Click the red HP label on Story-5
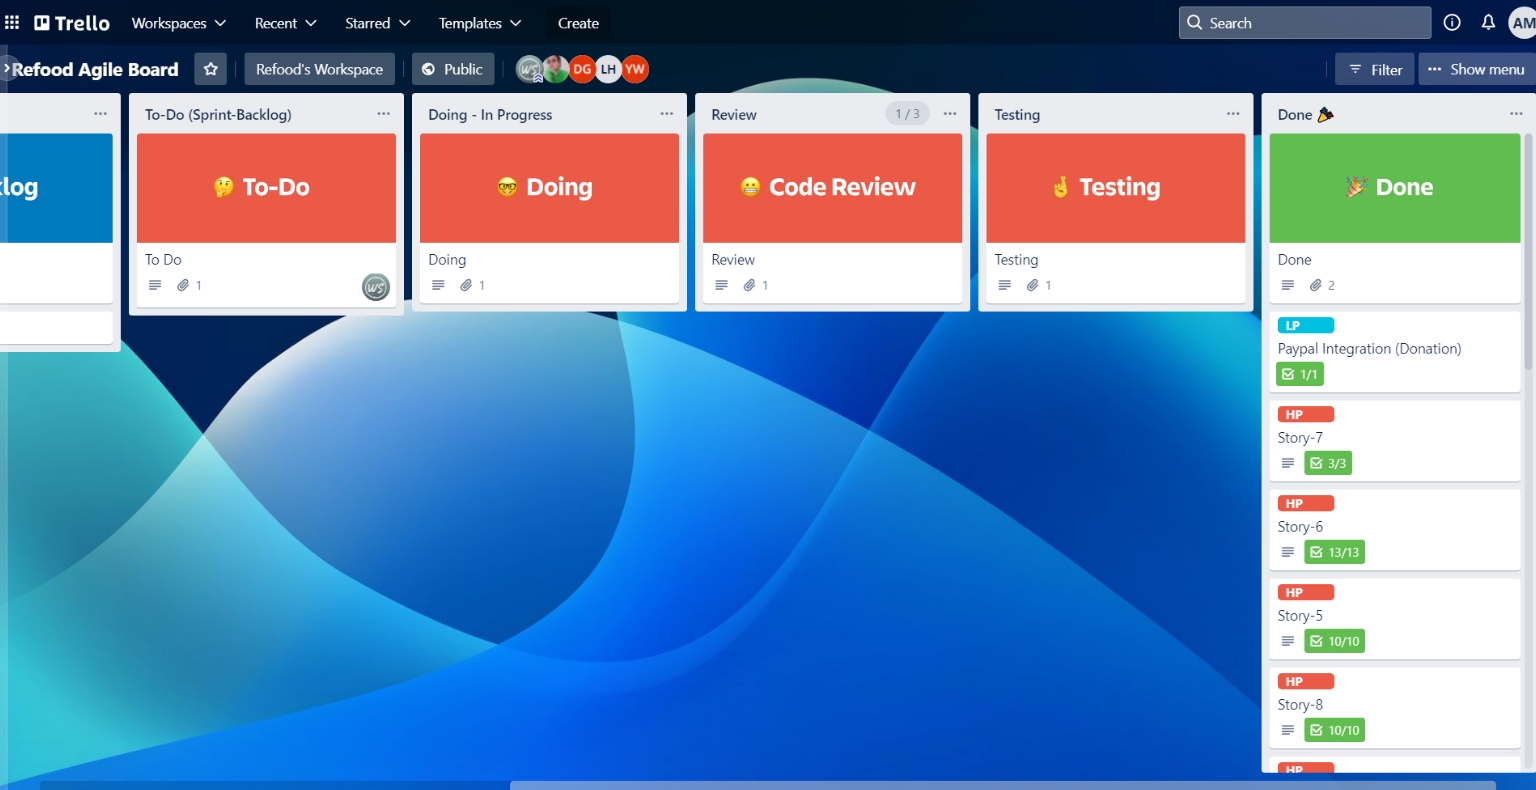The image size is (1536, 790). pos(1305,593)
